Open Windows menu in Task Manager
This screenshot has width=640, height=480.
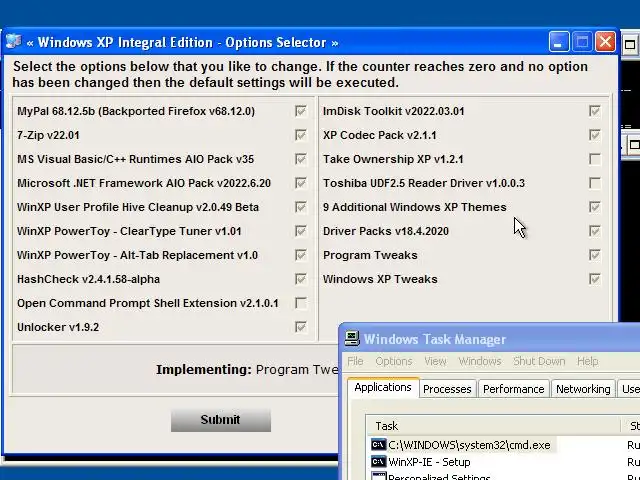point(480,361)
